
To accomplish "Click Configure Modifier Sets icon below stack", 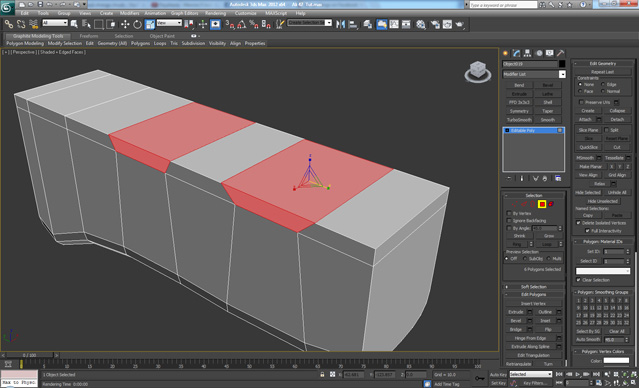I will pyautogui.click(x=558, y=179).
